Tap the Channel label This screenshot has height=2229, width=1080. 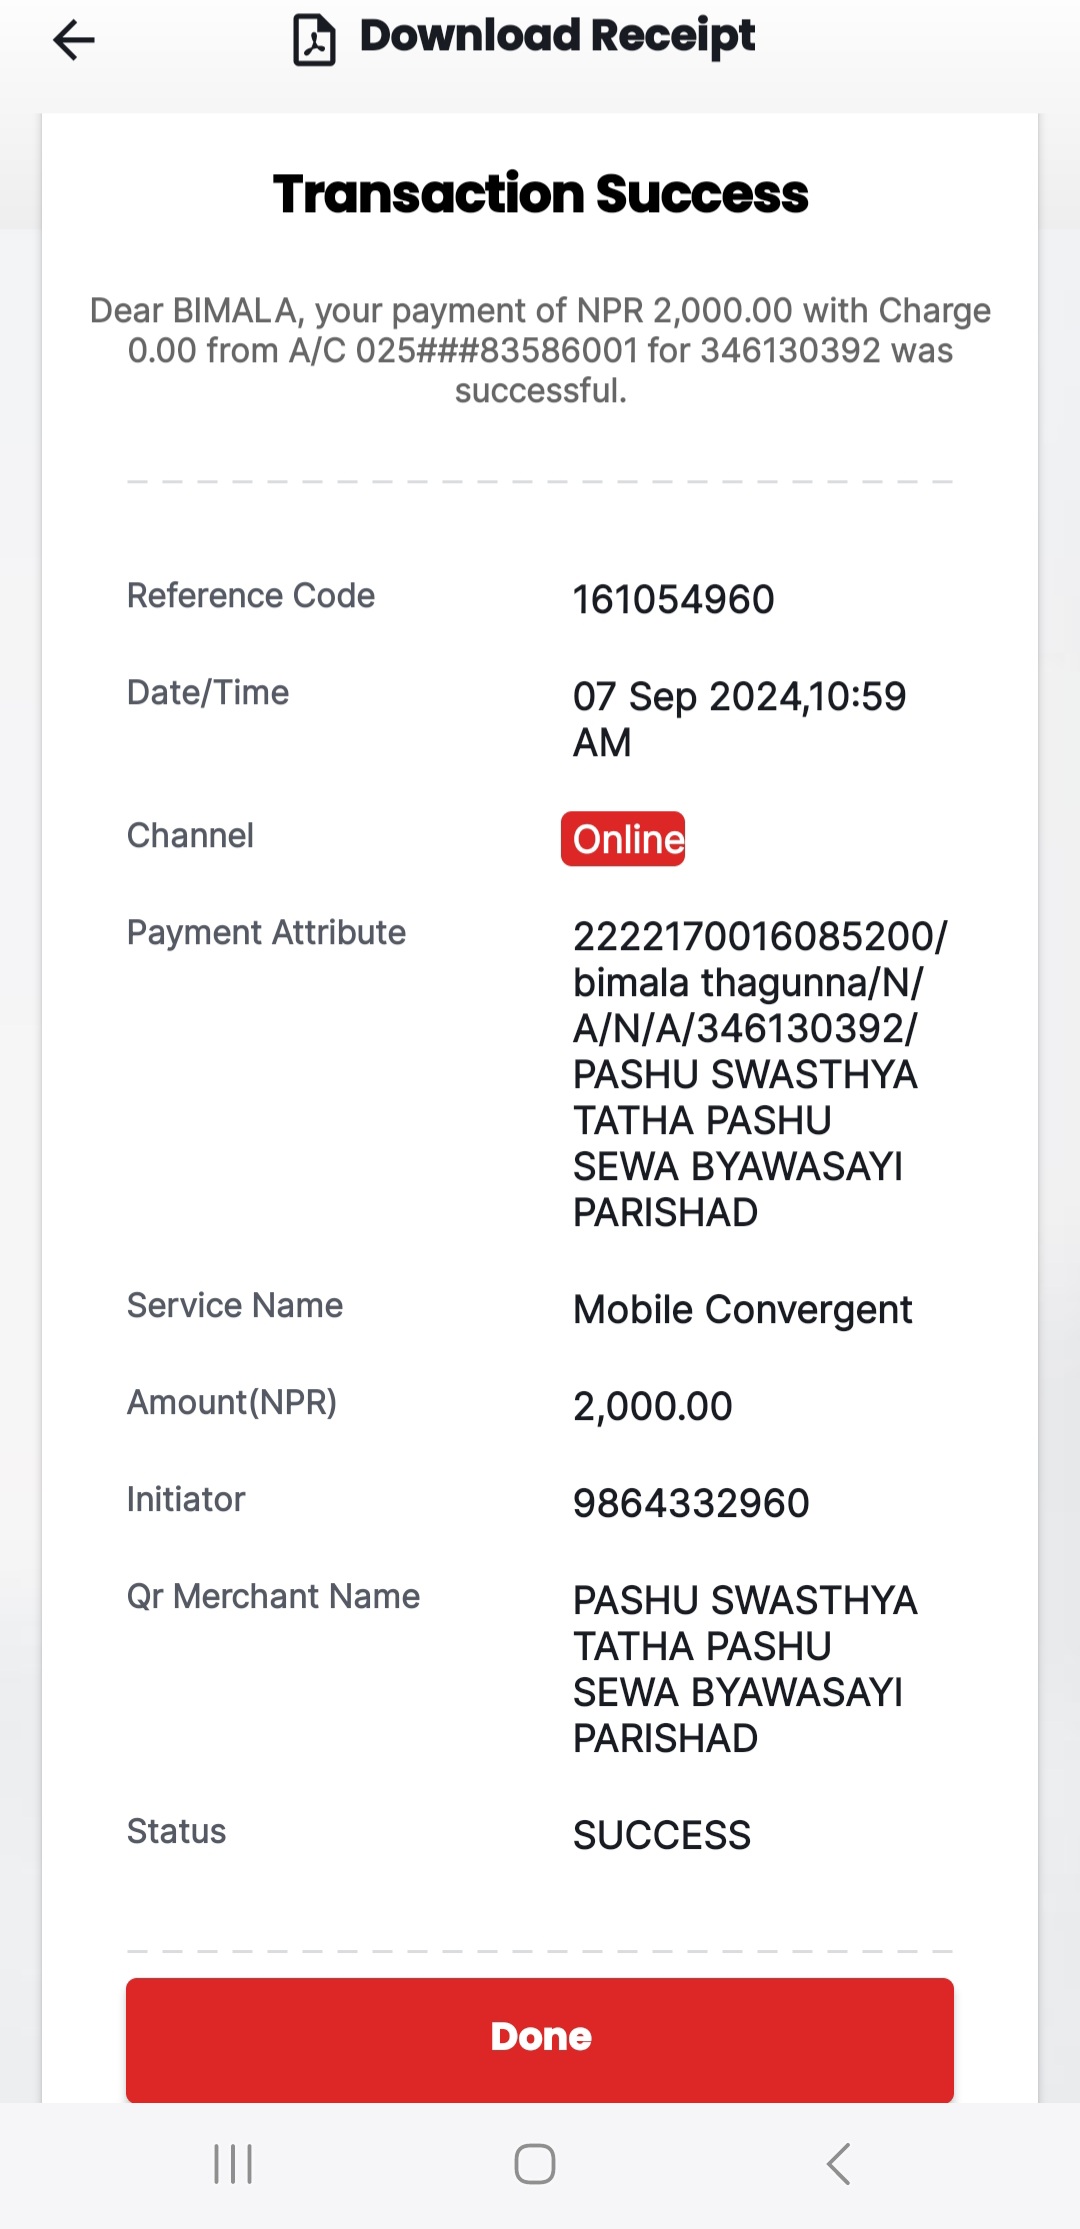(190, 836)
